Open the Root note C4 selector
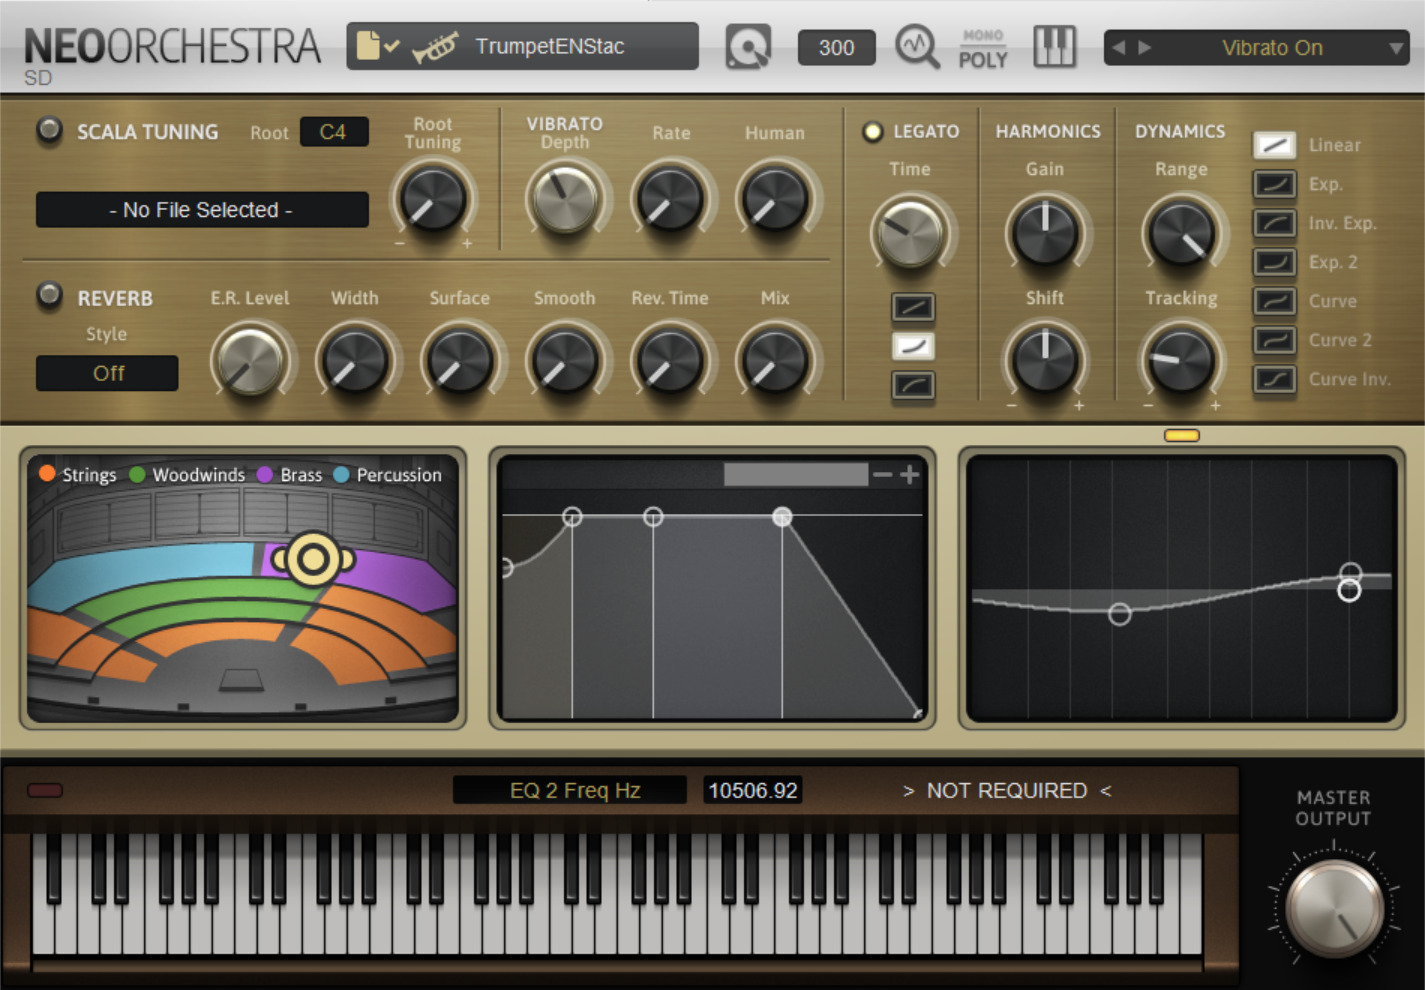Image resolution: width=1425 pixels, height=990 pixels. 334,132
